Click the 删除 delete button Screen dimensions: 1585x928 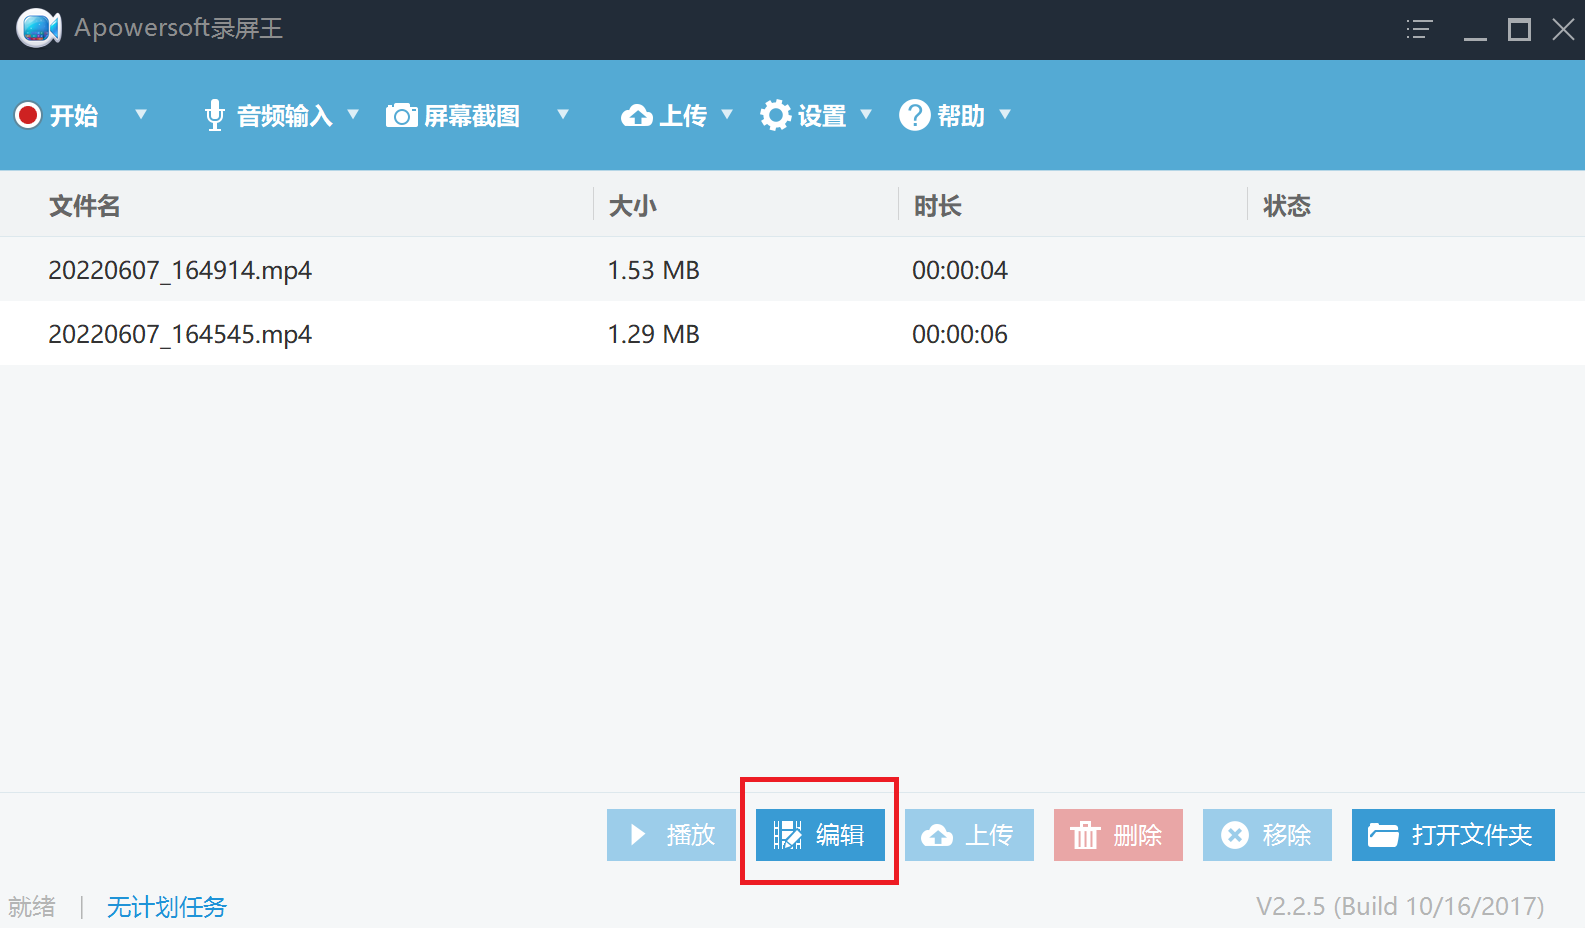point(1118,835)
